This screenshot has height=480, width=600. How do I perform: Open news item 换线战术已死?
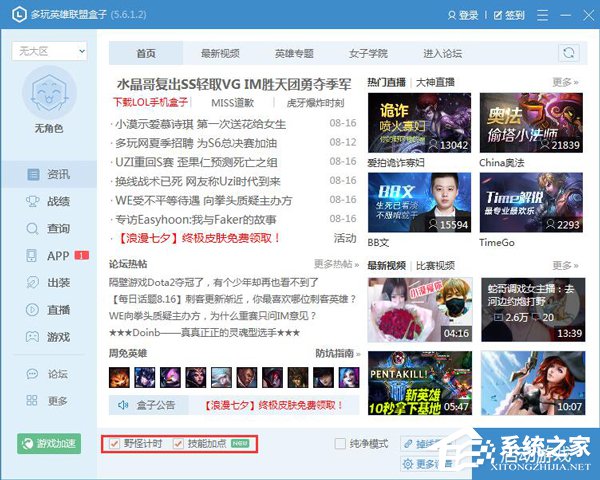point(198,181)
